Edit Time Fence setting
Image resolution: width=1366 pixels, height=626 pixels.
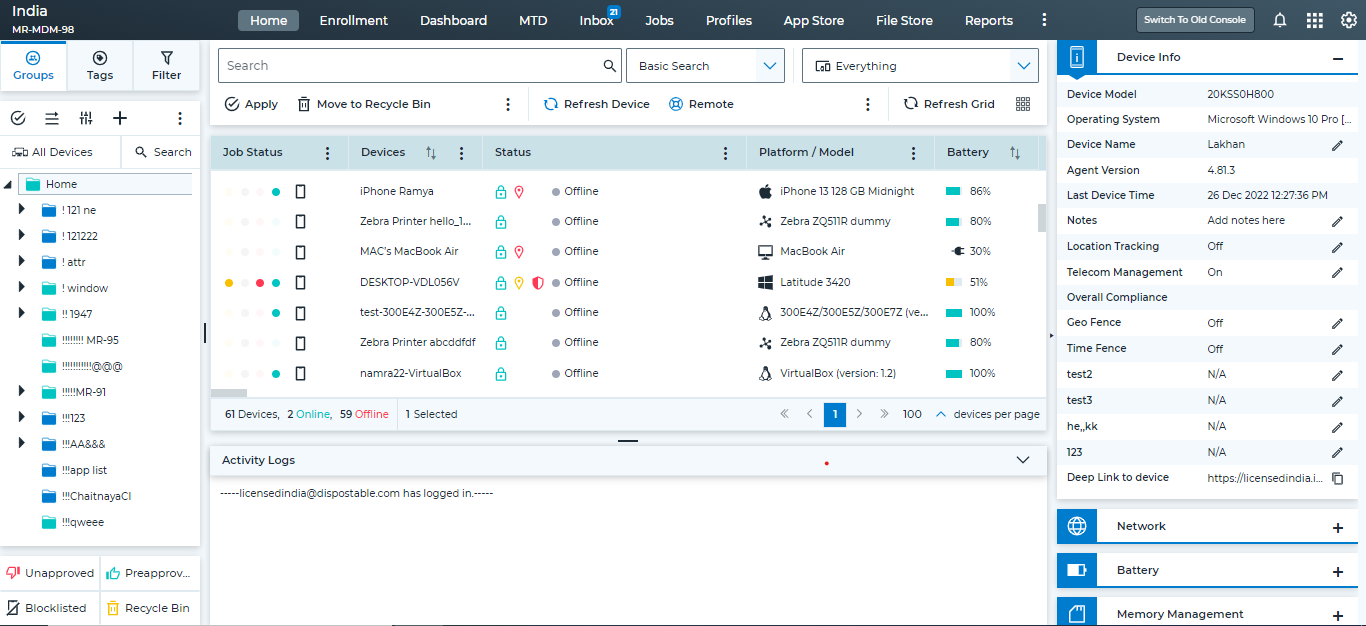coord(1337,350)
